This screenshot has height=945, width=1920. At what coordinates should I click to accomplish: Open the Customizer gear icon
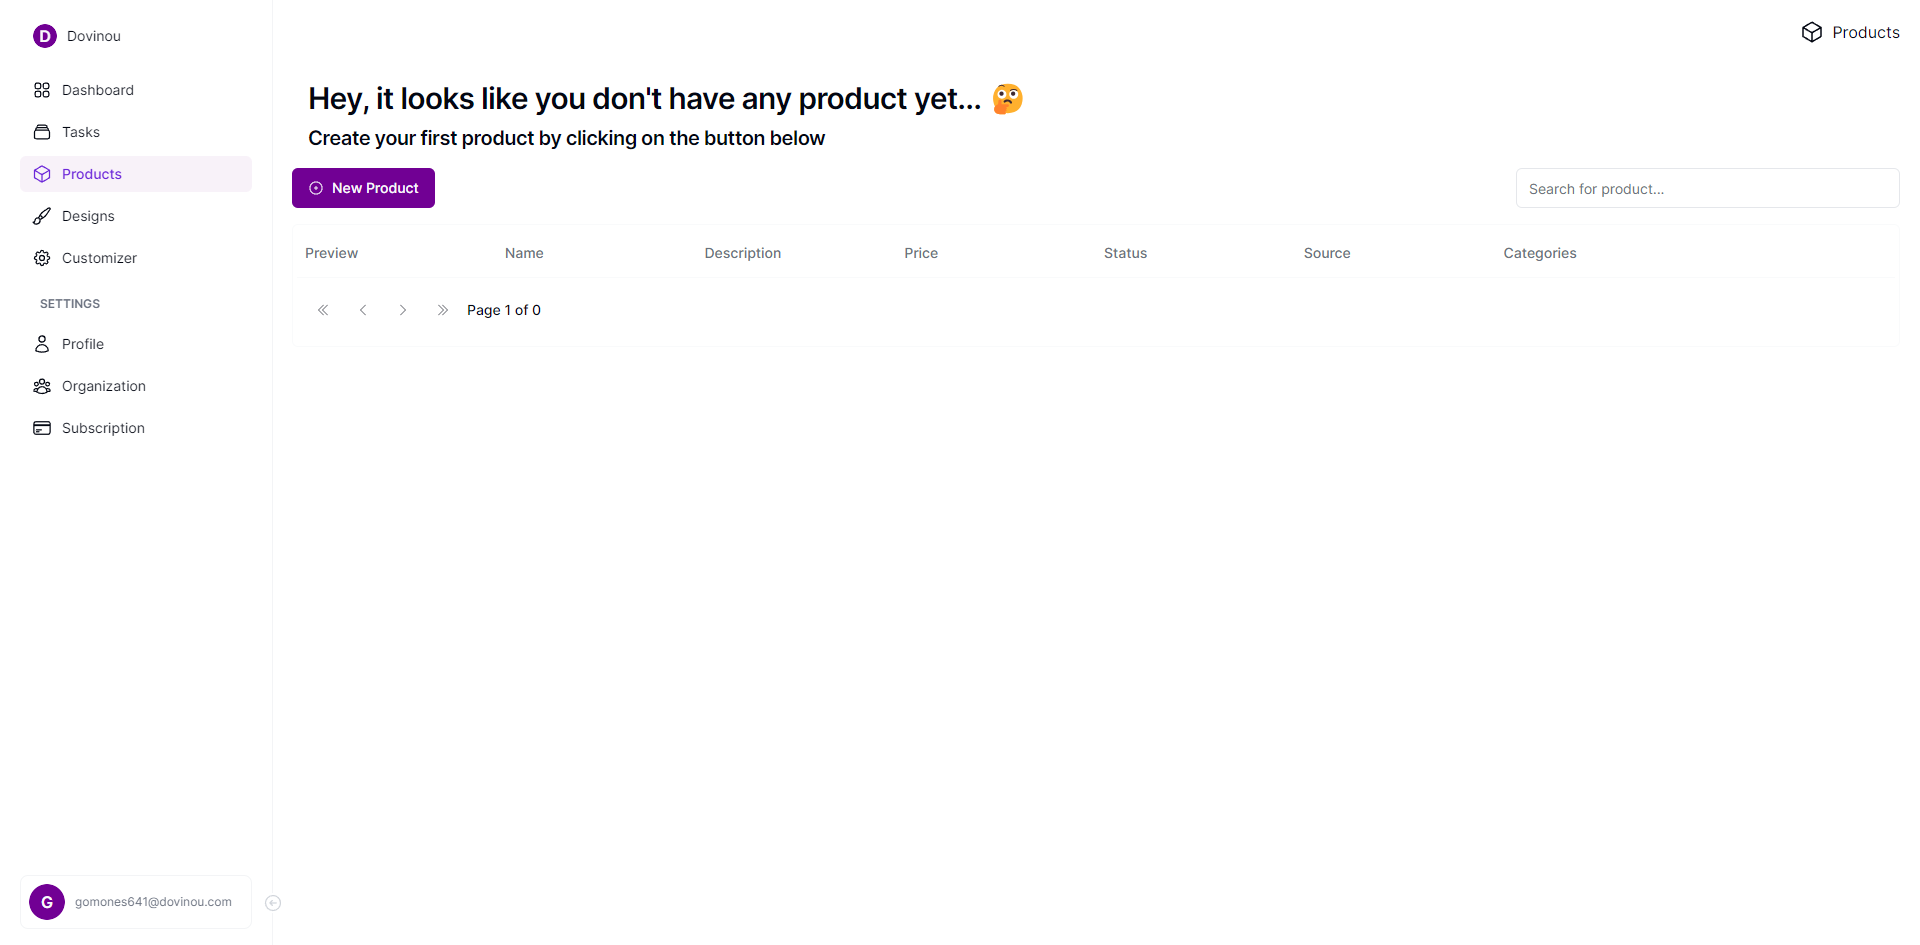pyautogui.click(x=42, y=258)
